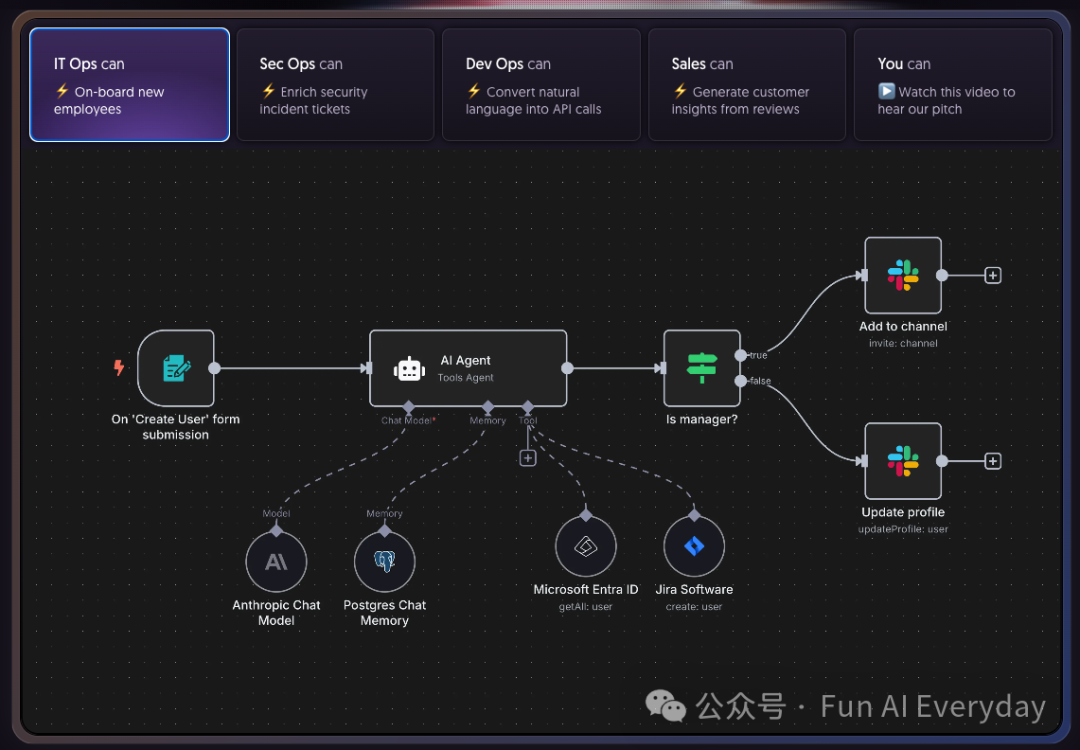Viewport: 1080px width, 750px height.
Task: Click the red lightning trigger icon
Action: click(119, 368)
